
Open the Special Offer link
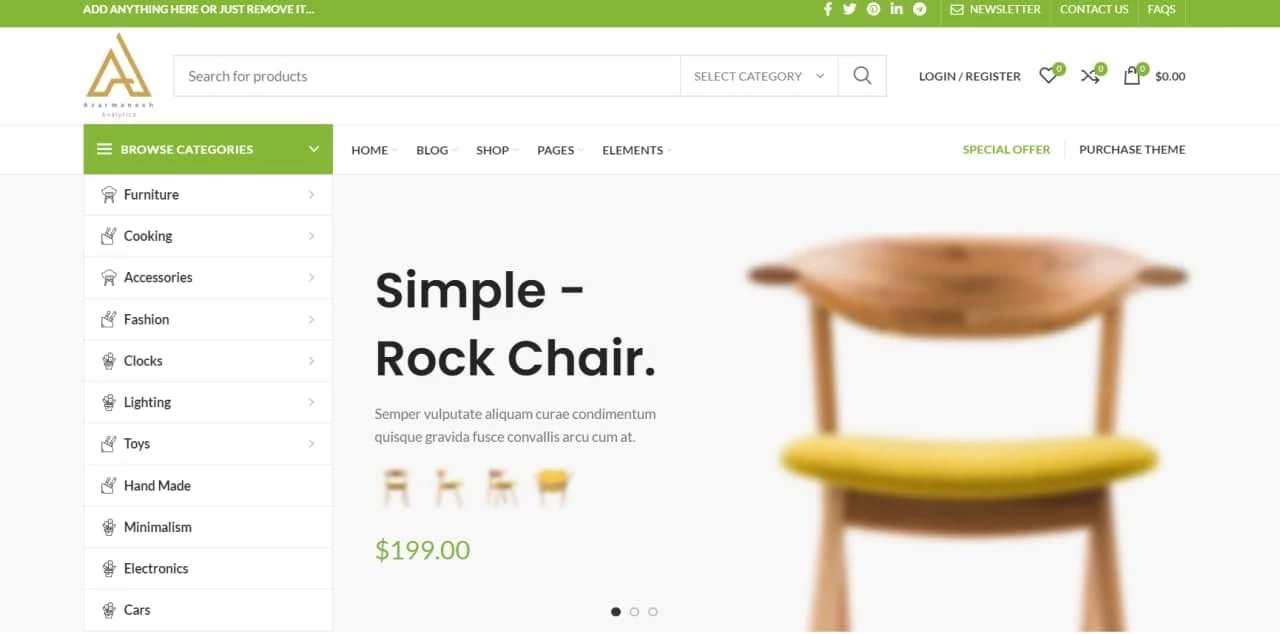pos(1006,149)
